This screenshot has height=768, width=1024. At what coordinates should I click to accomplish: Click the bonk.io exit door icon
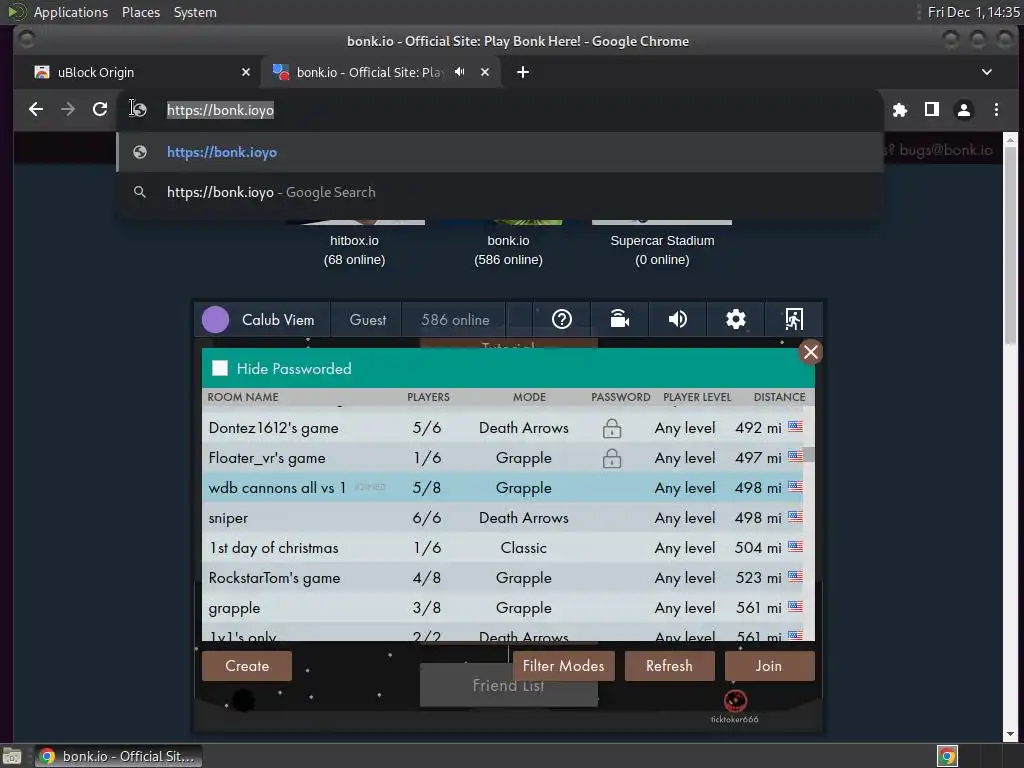tap(793, 319)
